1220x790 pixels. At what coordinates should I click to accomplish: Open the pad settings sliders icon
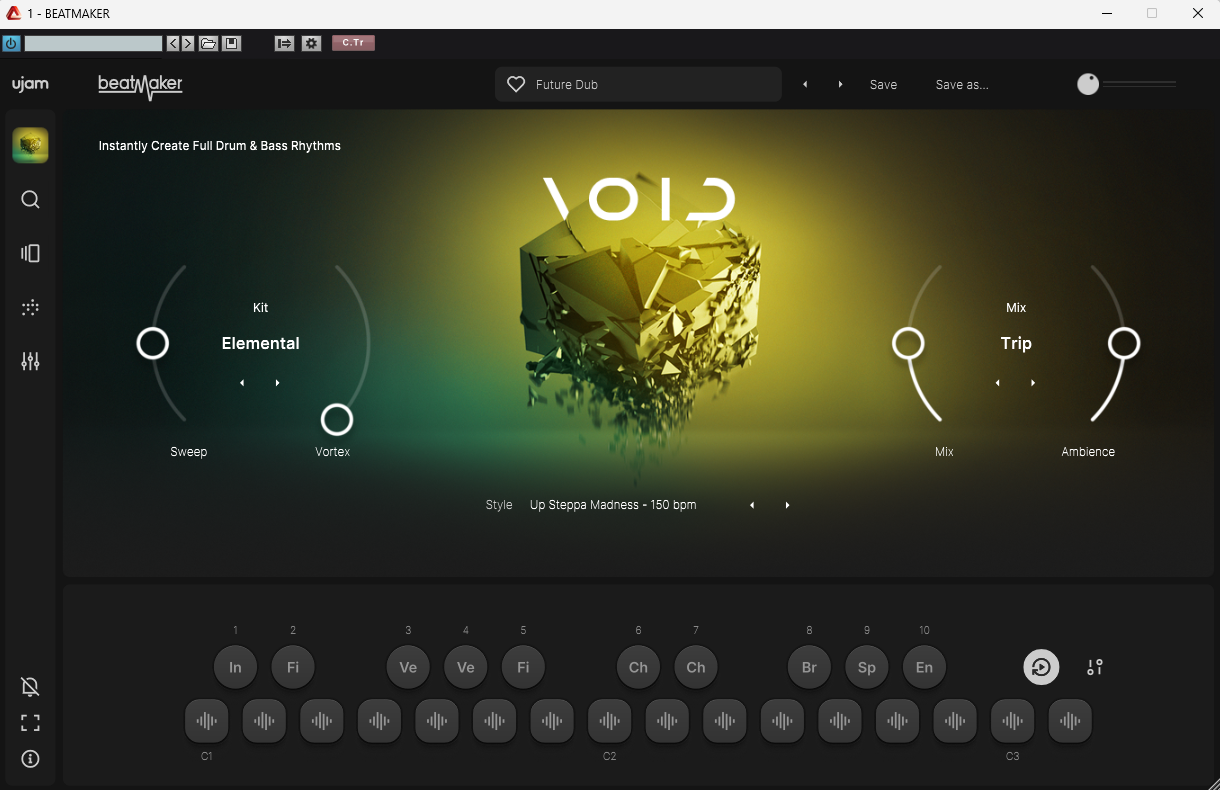[x=1095, y=667]
